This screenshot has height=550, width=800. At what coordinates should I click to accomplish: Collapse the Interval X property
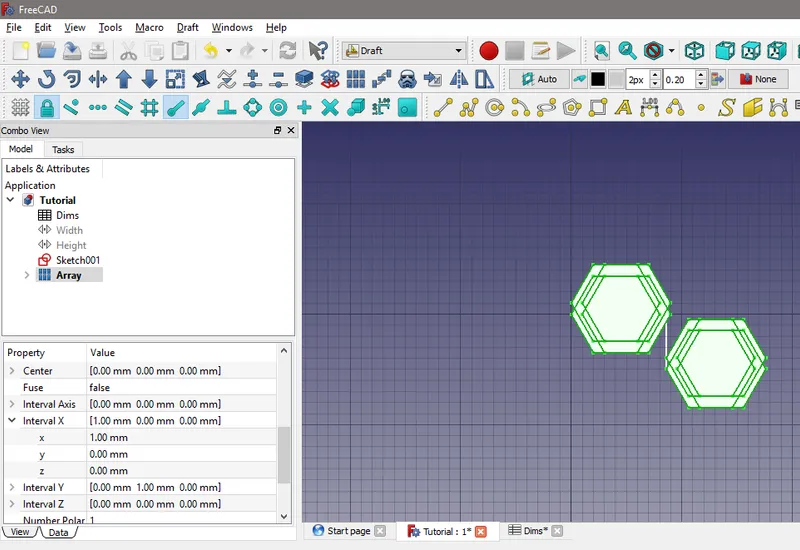point(12,421)
